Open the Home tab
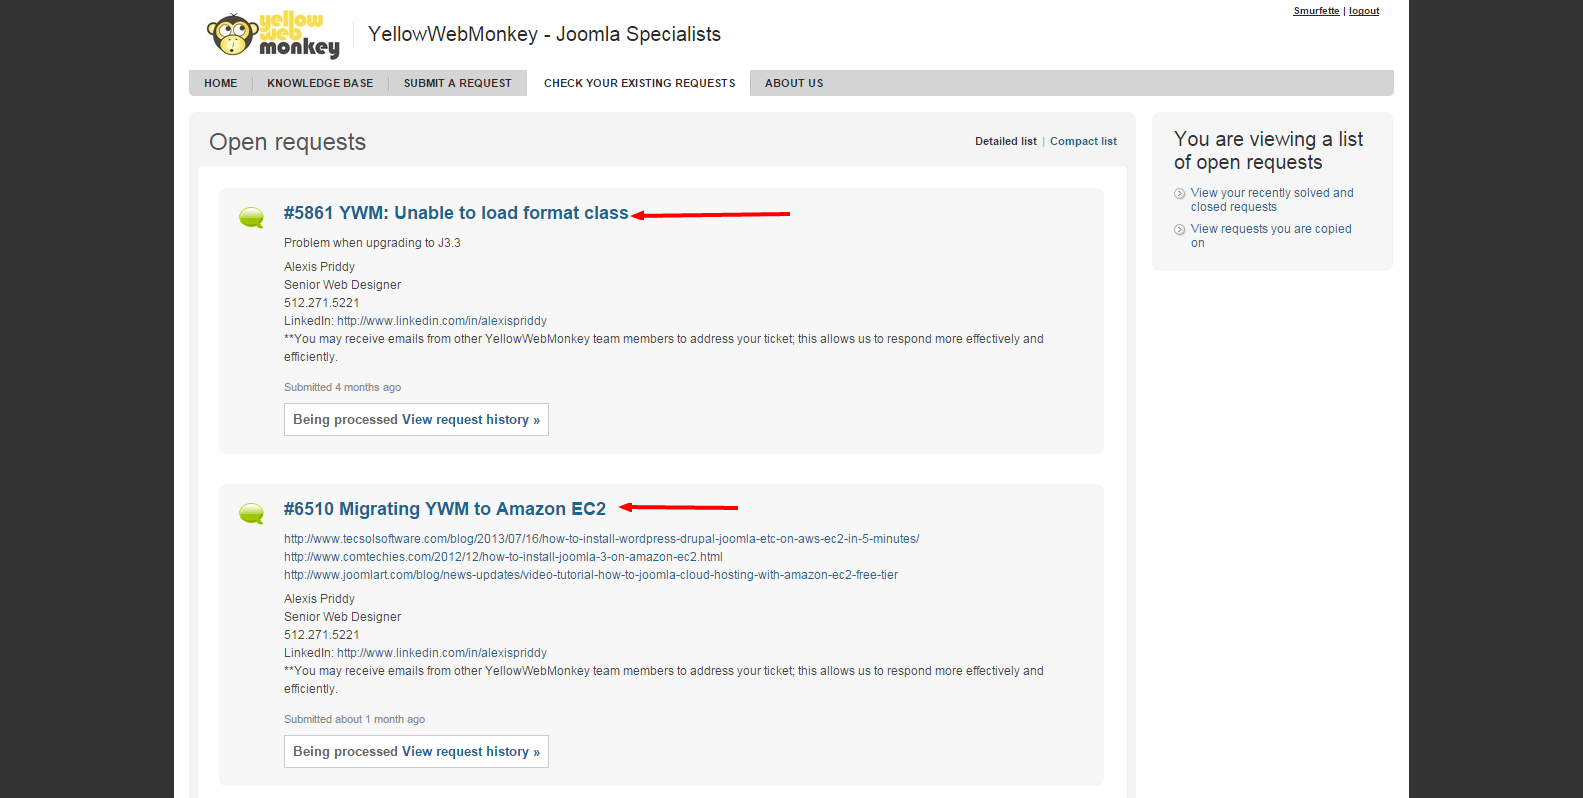 click(x=221, y=83)
